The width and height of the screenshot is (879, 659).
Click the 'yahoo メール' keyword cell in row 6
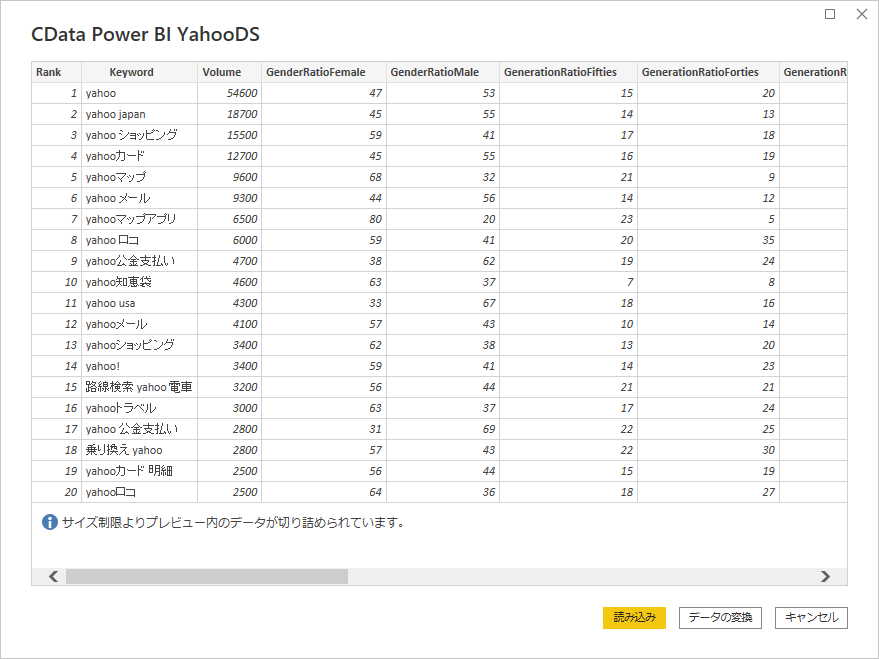[x=140, y=198]
